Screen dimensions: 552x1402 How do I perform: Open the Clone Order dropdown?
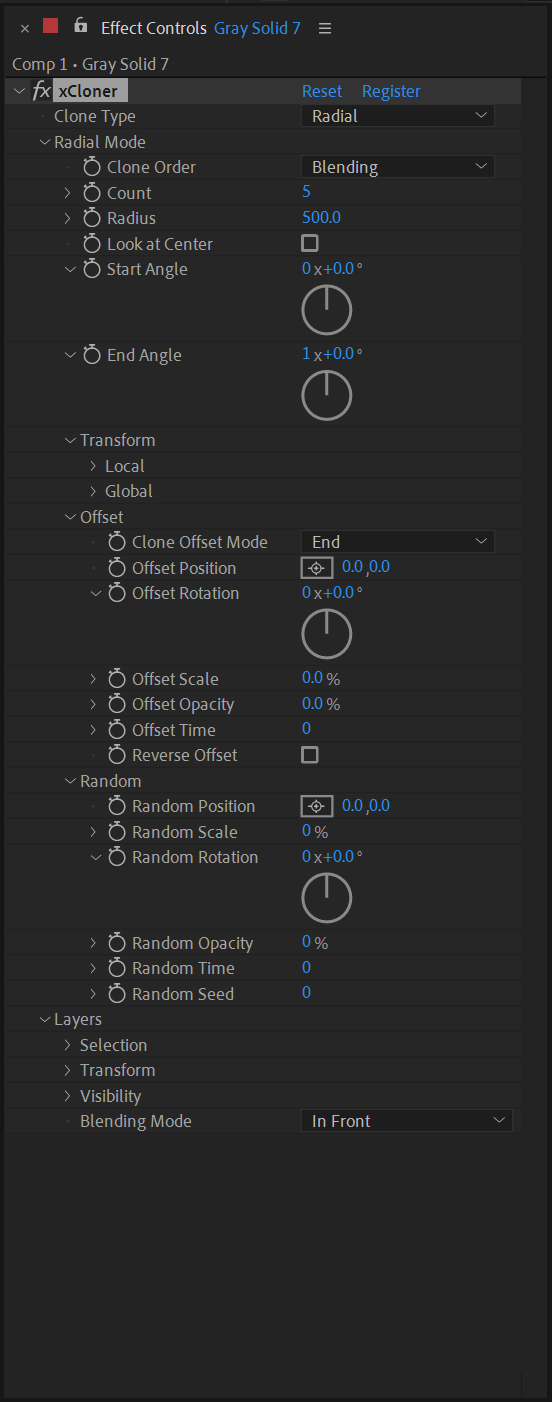[x=398, y=166]
